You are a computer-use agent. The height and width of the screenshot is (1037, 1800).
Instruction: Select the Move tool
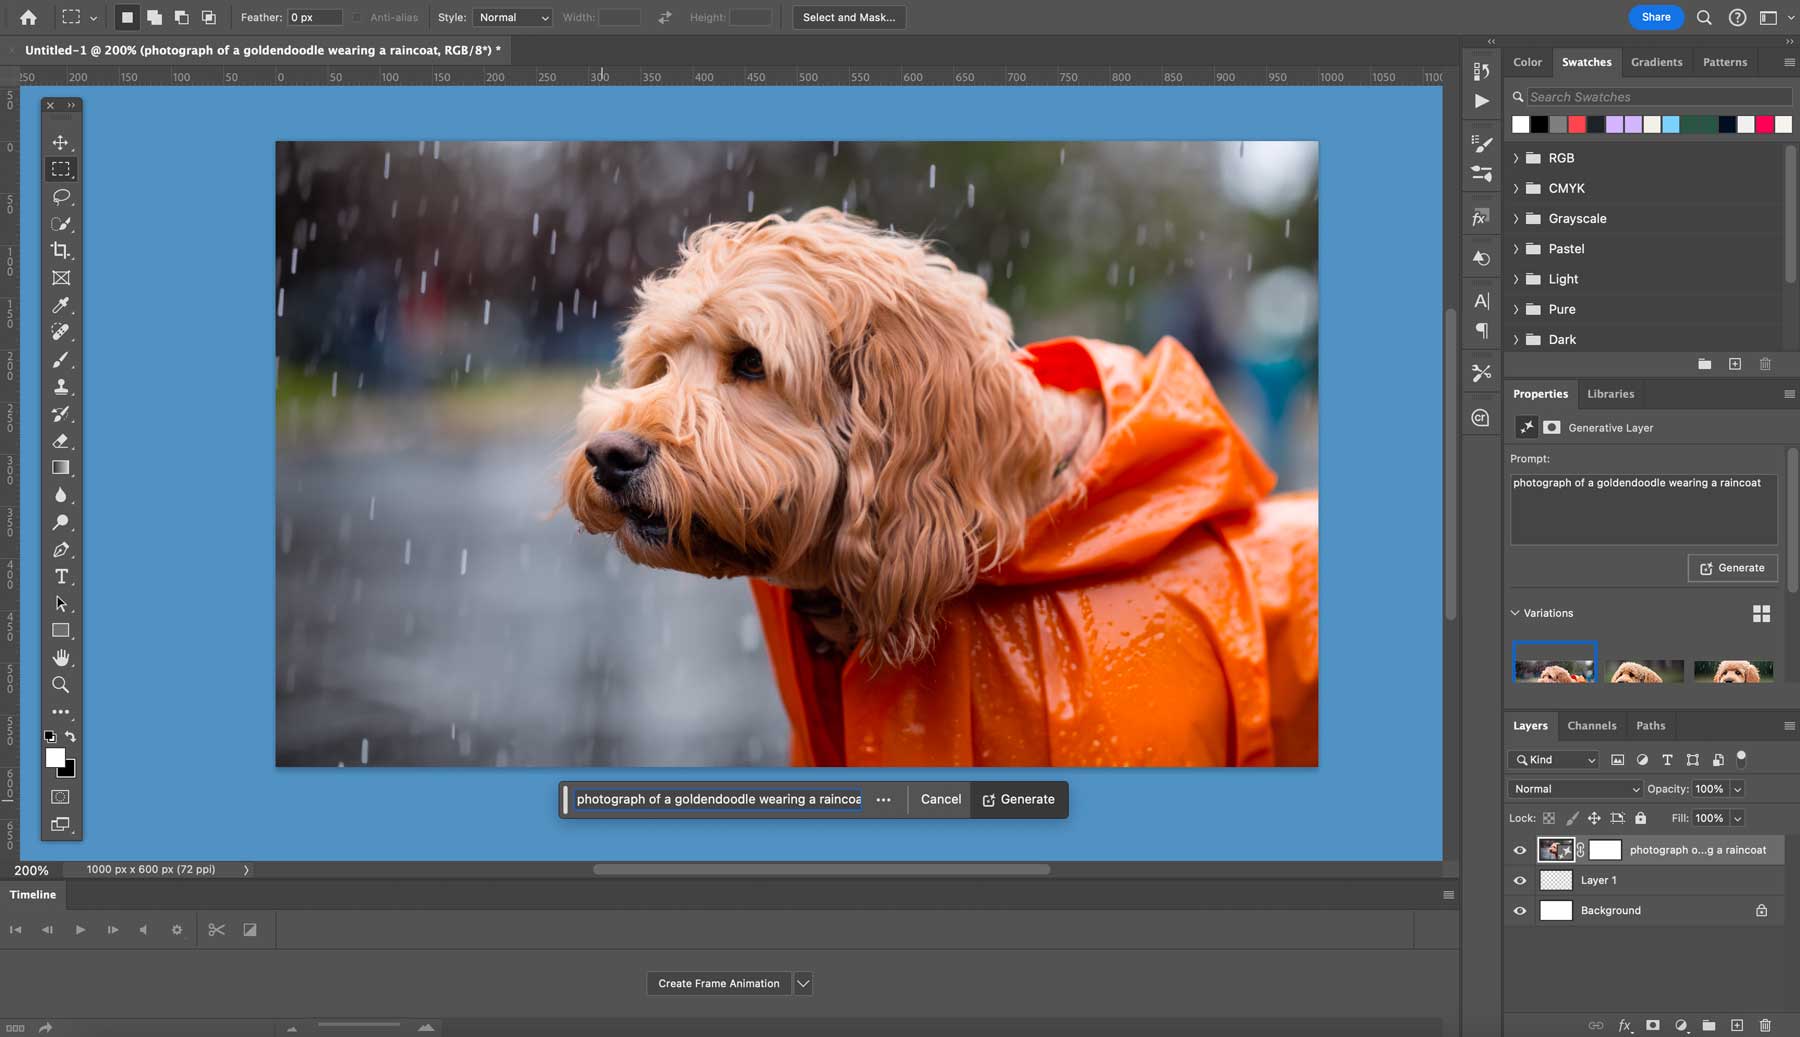tap(61, 142)
